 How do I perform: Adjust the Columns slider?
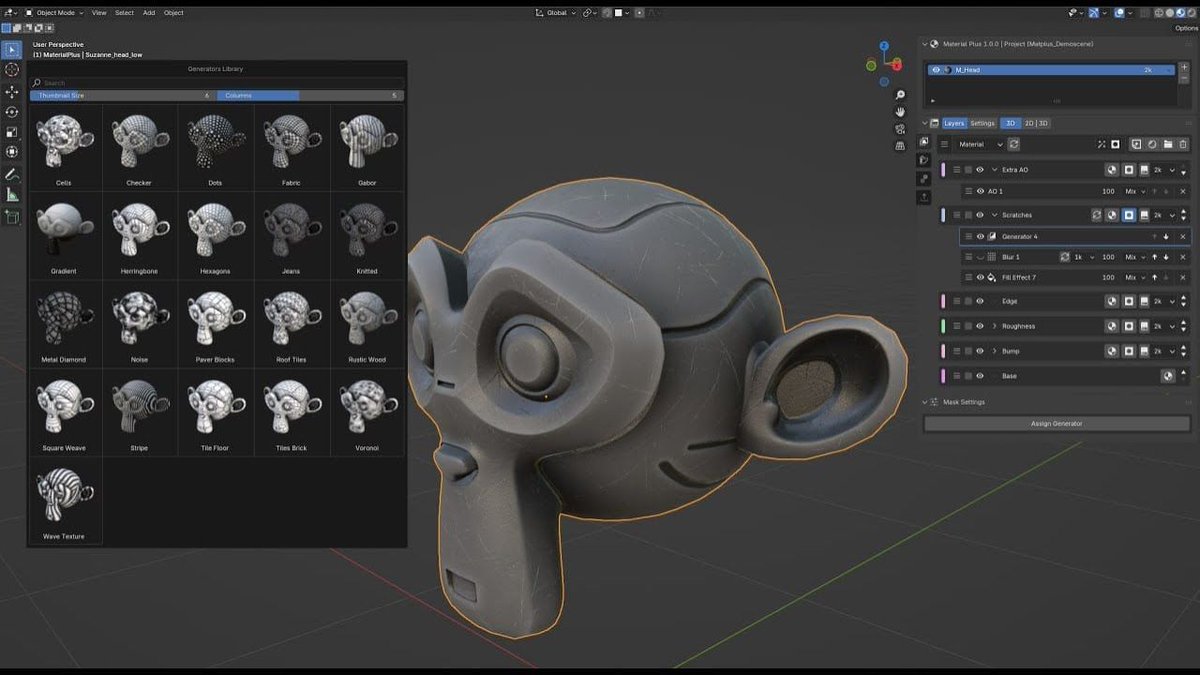click(310, 95)
